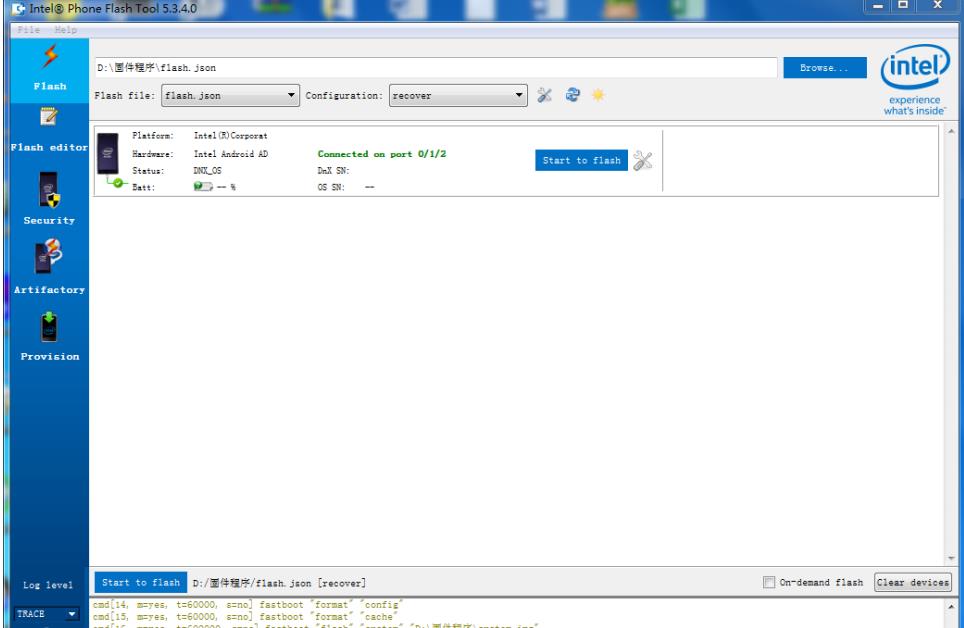Click the Log level label

[48, 585]
